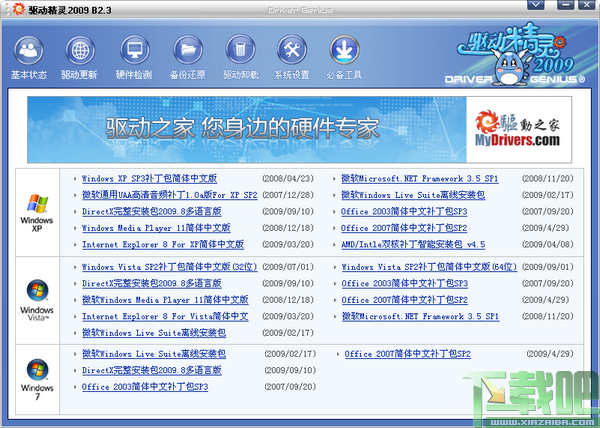Minimize the Driver Genius window
600x428 pixels.
click(x=566, y=5)
